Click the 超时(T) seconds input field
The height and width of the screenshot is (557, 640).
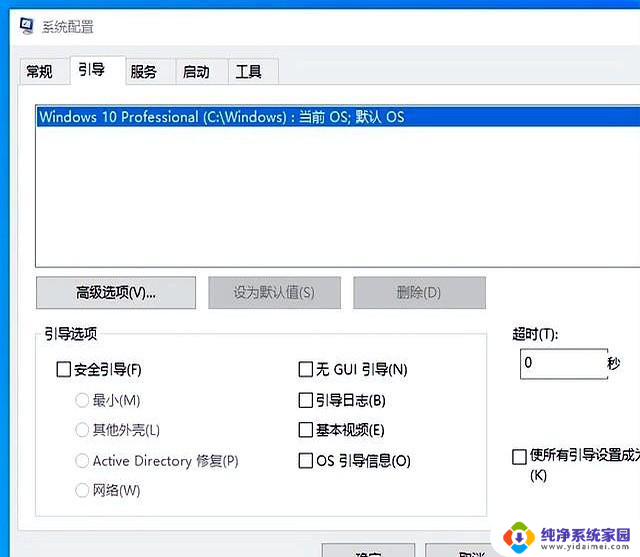click(x=564, y=363)
